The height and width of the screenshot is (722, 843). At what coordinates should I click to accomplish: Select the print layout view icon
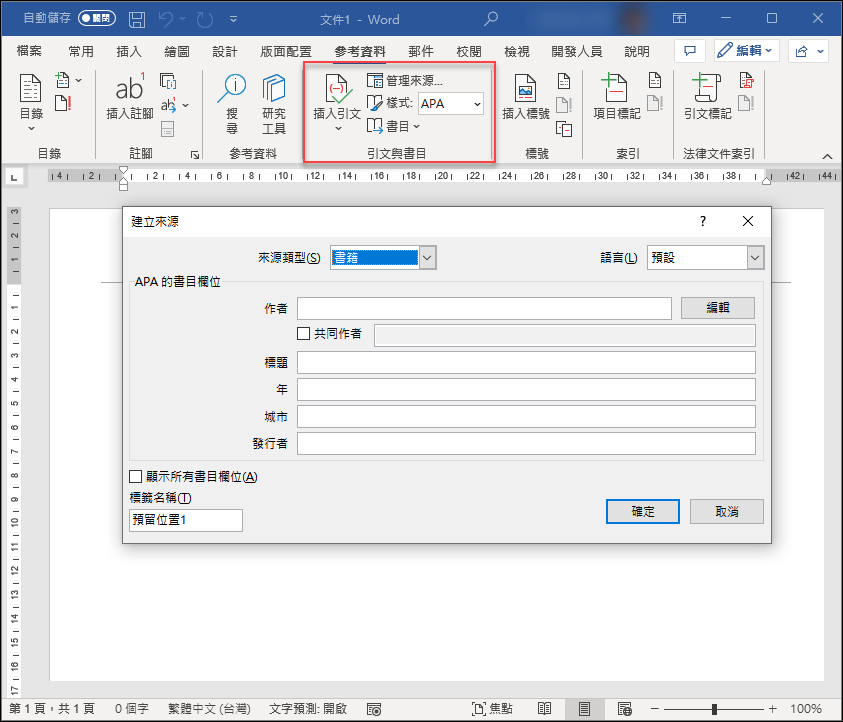[x=584, y=709]
